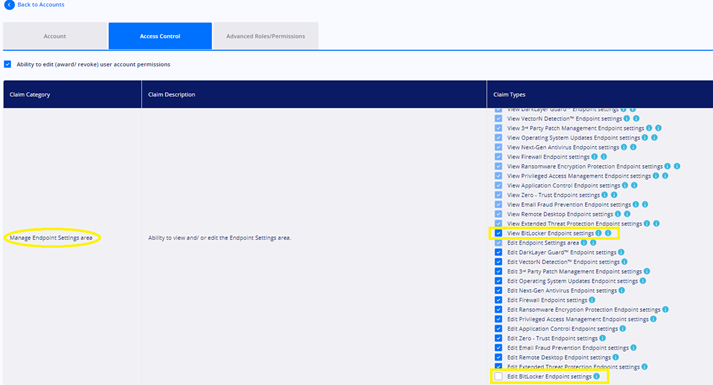Toggle Edit Application Control Endpoint settings checkbox

coord(498,329)
